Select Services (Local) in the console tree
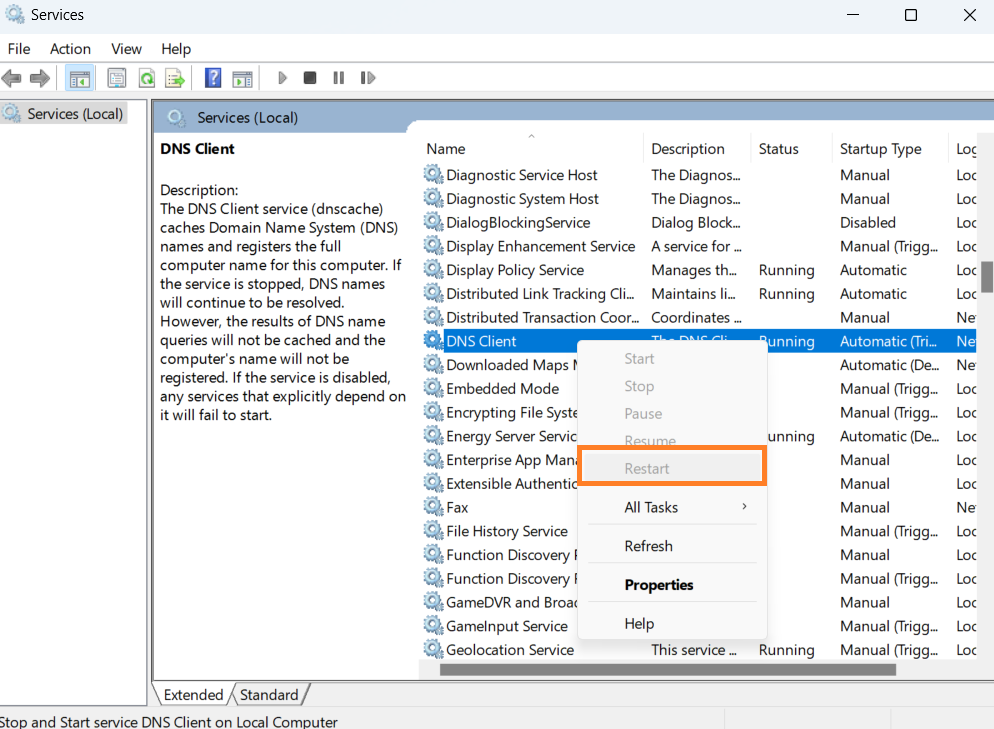 75,114
